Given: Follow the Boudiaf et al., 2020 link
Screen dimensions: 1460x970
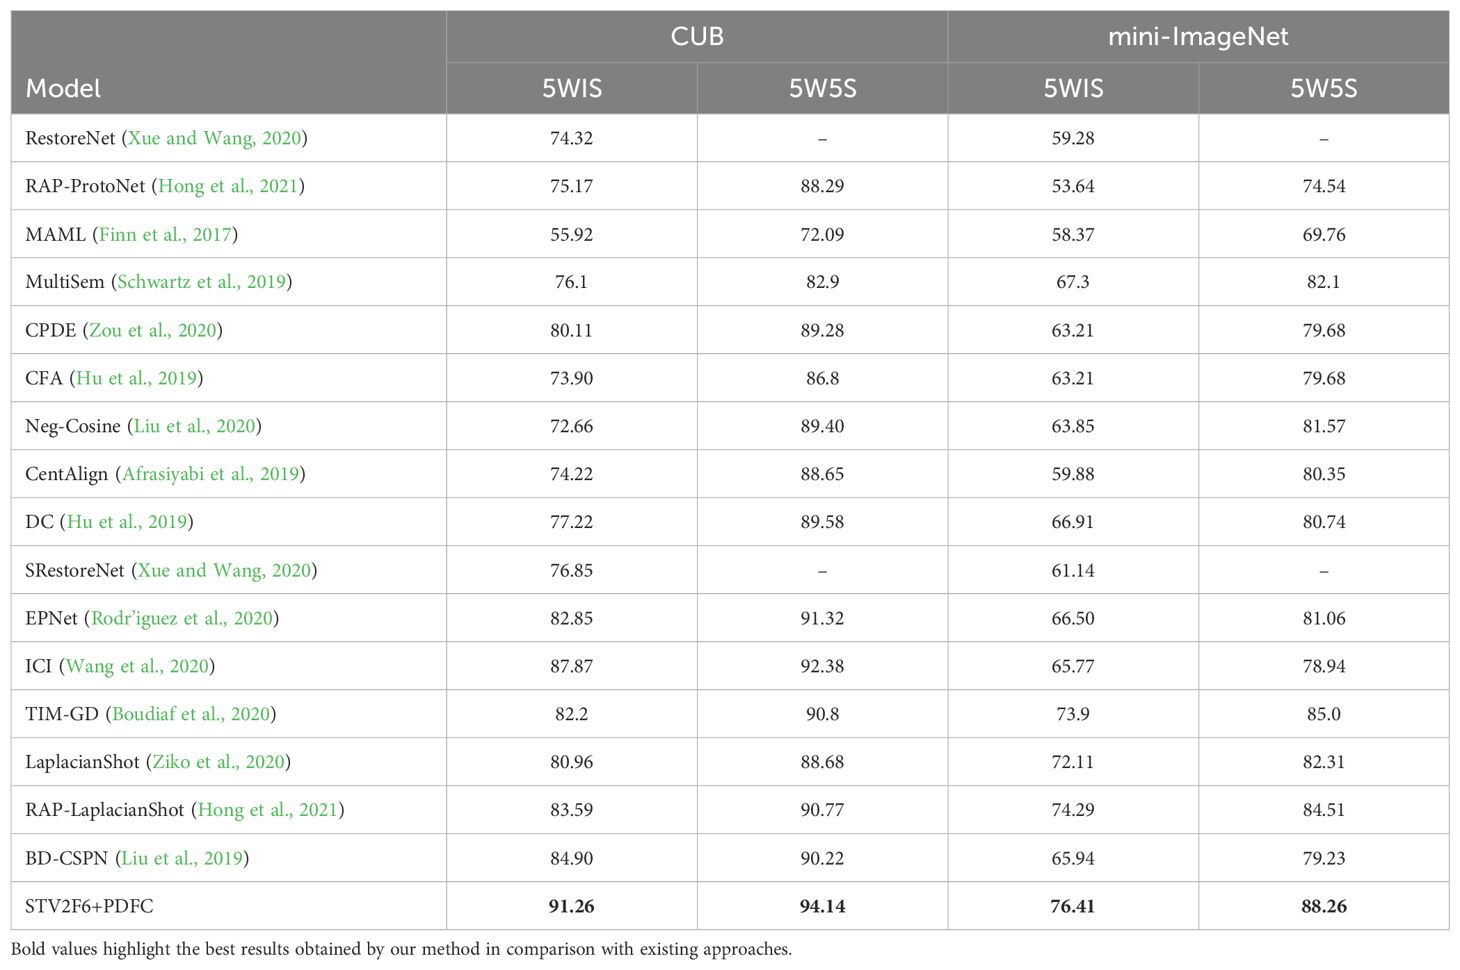Looking at the screenshot, I should click(191, 714).
